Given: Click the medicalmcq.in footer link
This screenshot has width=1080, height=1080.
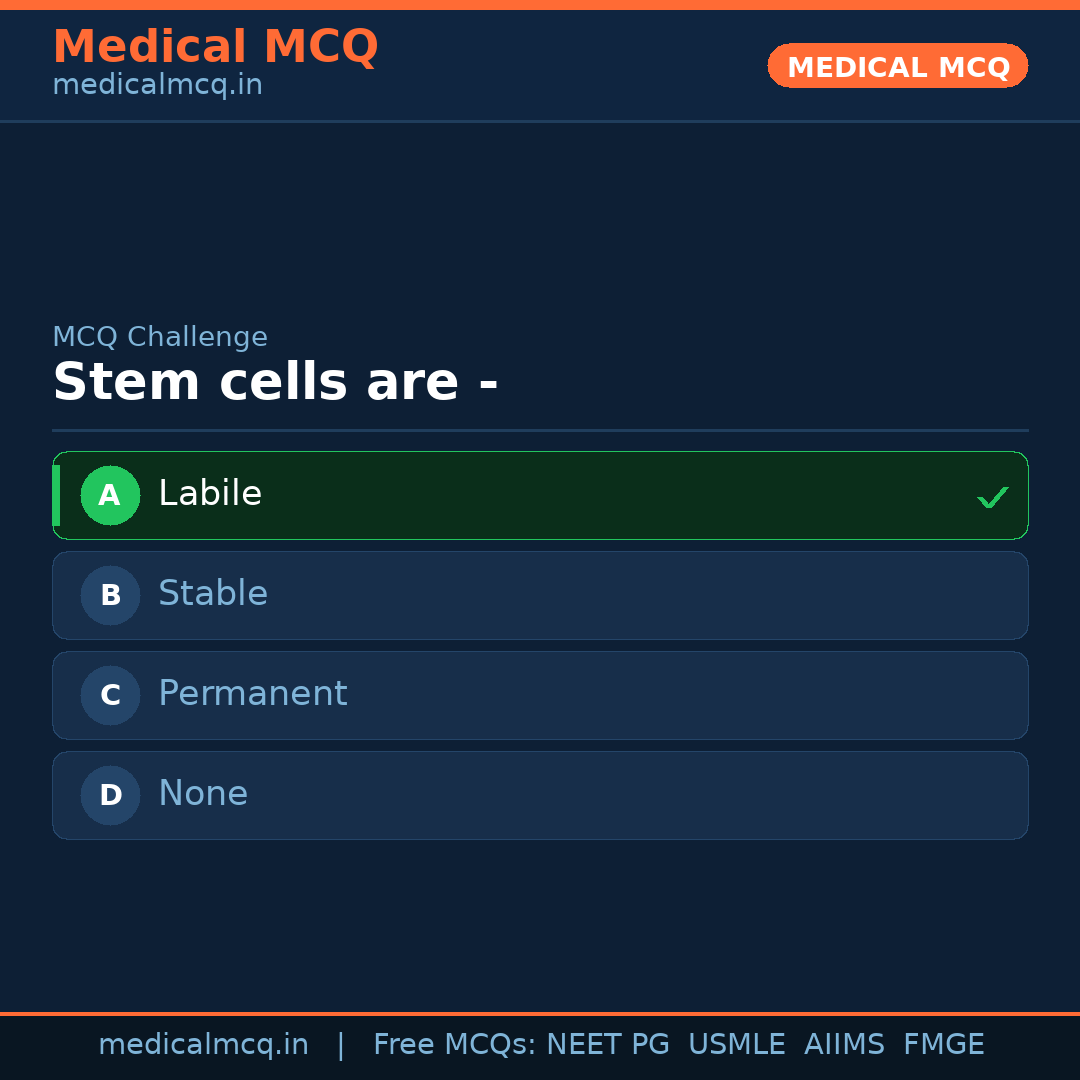Looking at the screenshot, I should pyautogui.click(x=204, y=1044).
